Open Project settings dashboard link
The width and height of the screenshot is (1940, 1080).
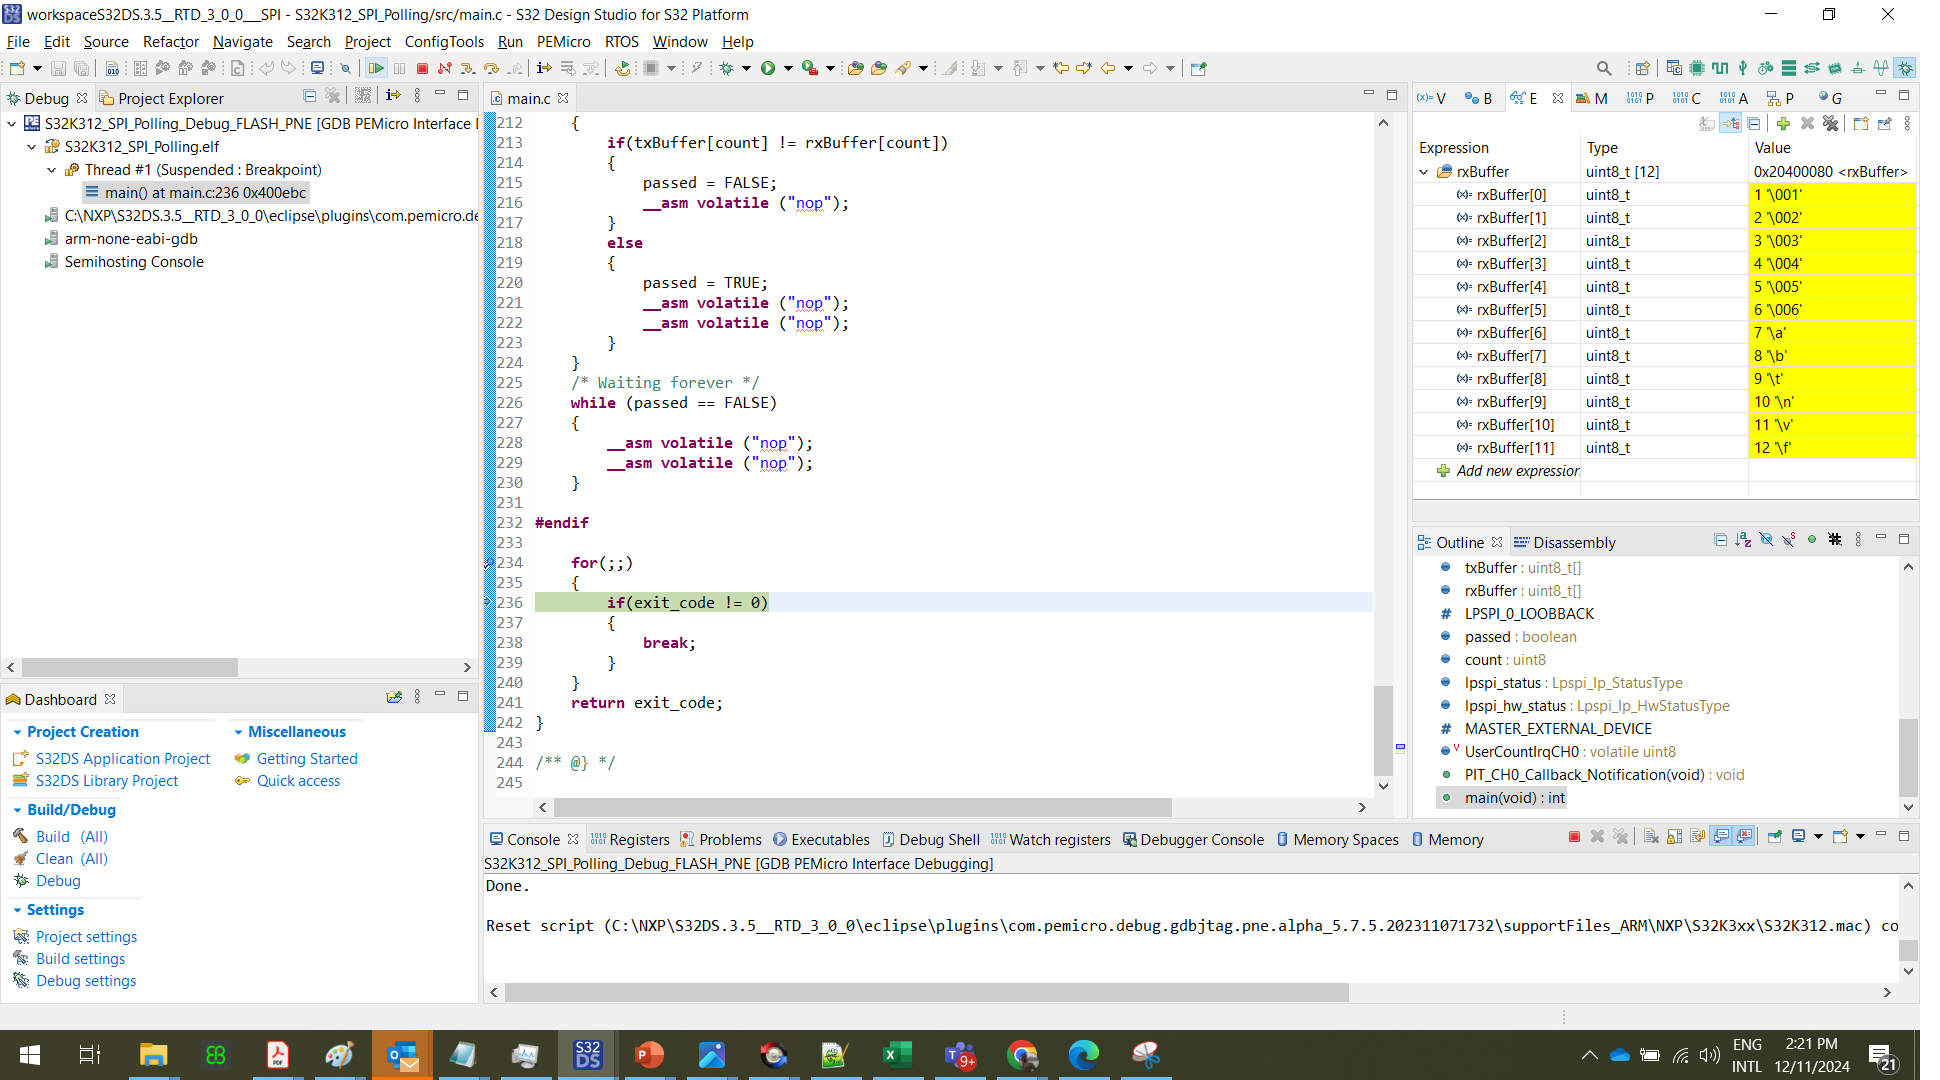[86, 937]
